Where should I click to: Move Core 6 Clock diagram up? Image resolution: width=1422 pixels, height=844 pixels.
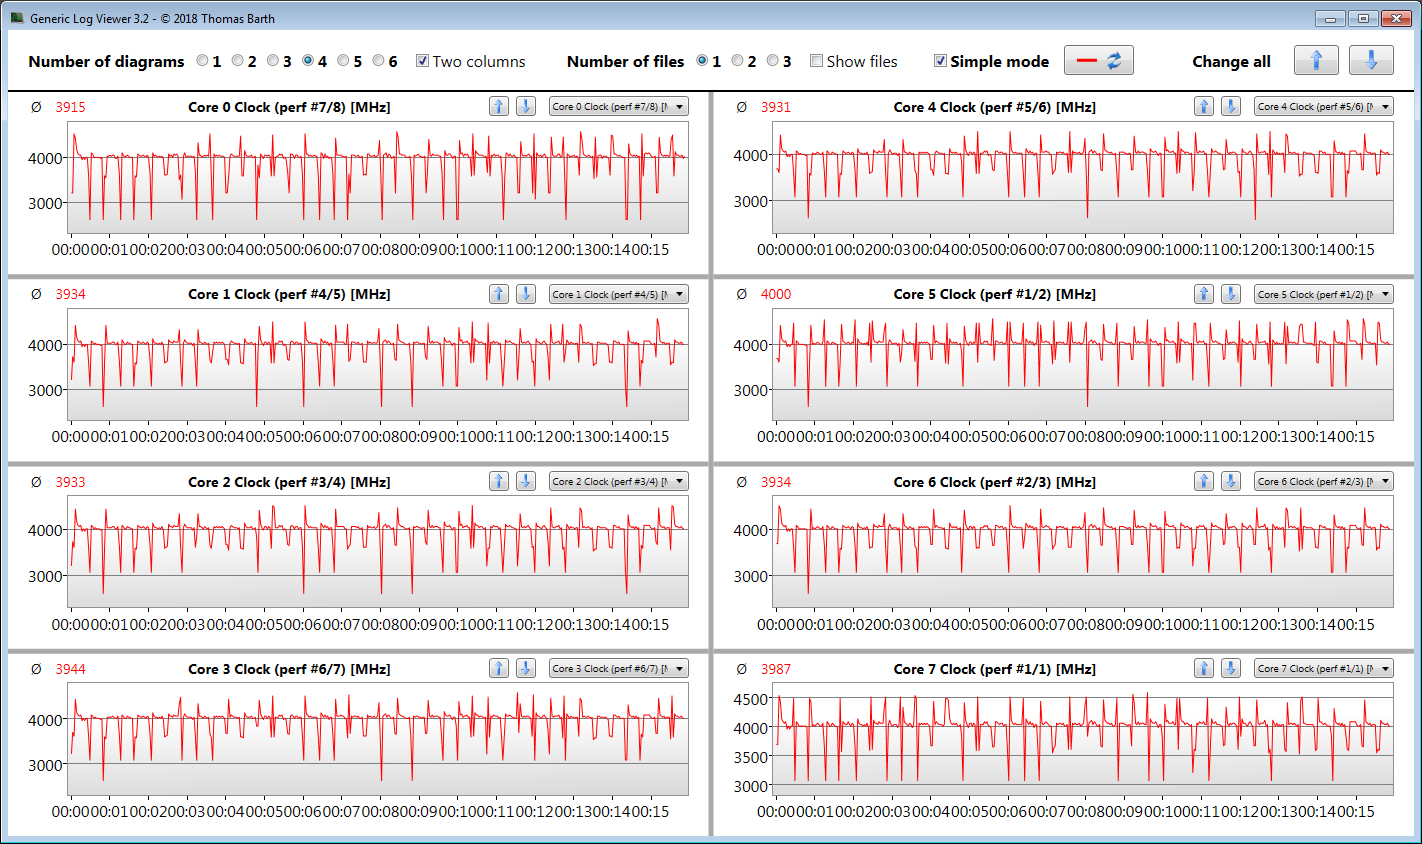[1204, 481]
